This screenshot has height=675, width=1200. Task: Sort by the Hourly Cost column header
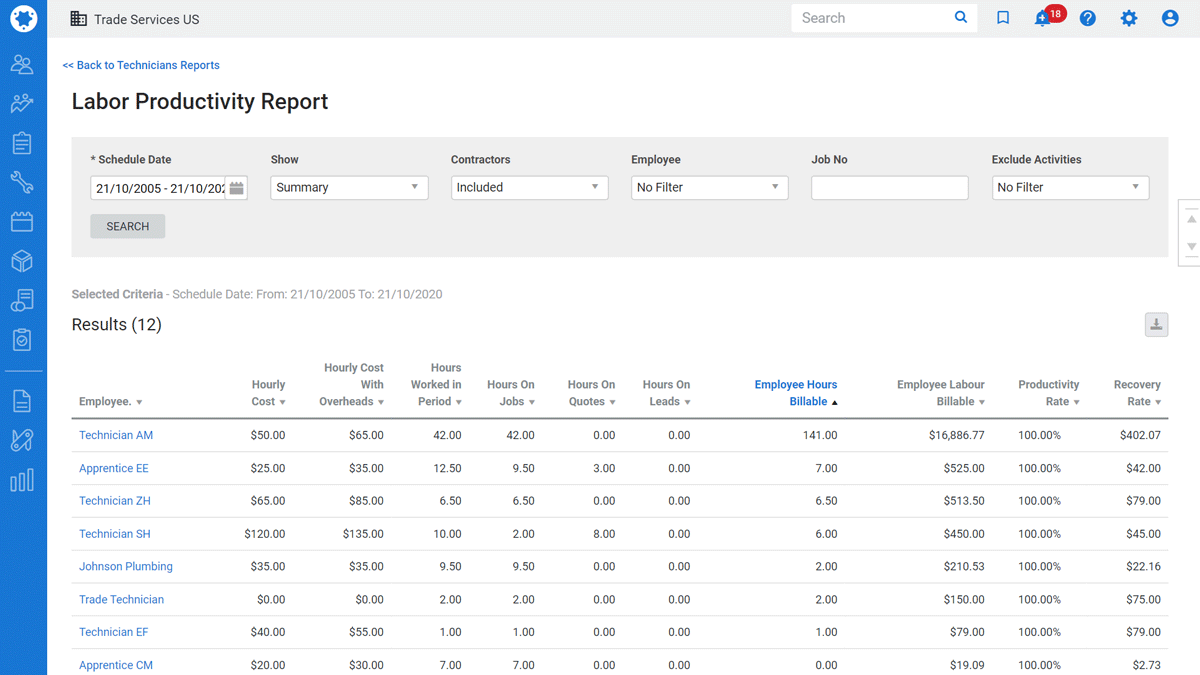click(x=268, y=393)
